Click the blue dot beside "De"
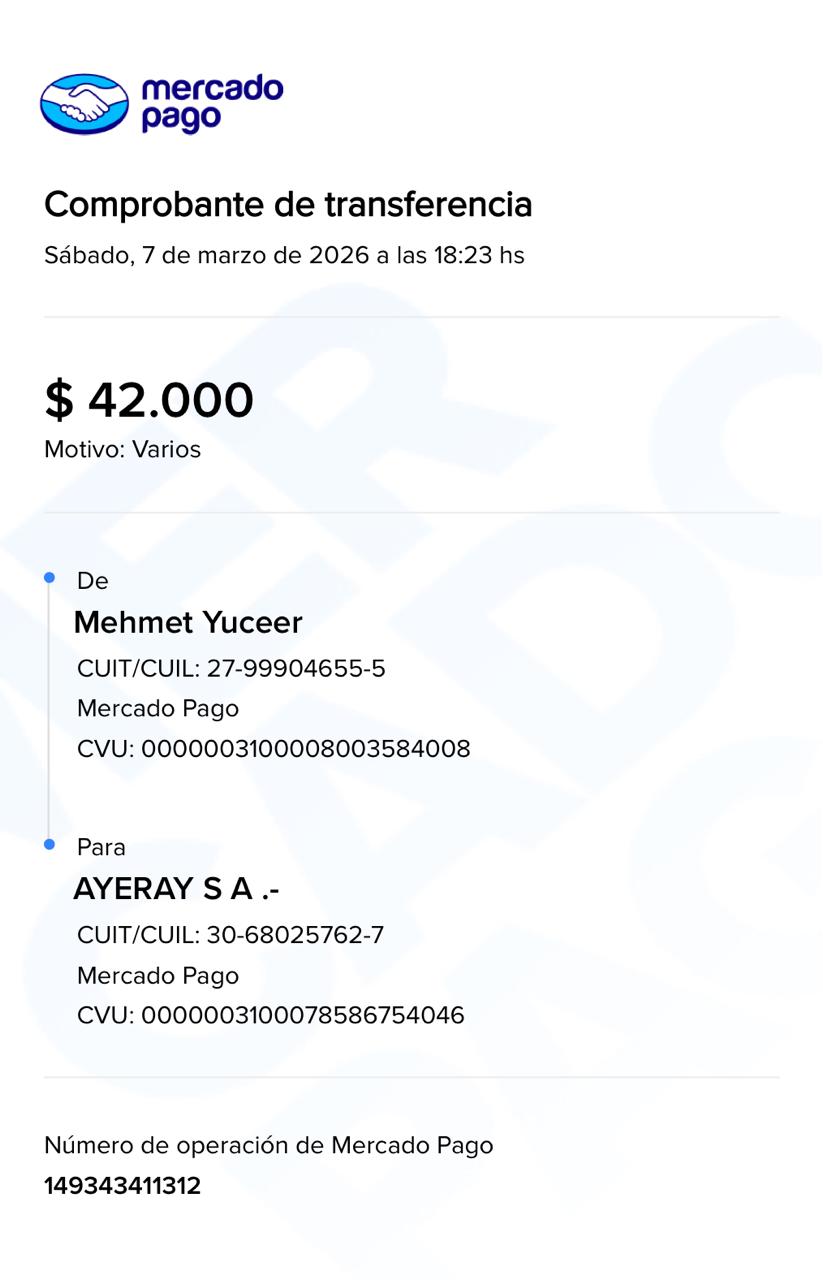823x1280 pixels. click(x=49, y=578)
